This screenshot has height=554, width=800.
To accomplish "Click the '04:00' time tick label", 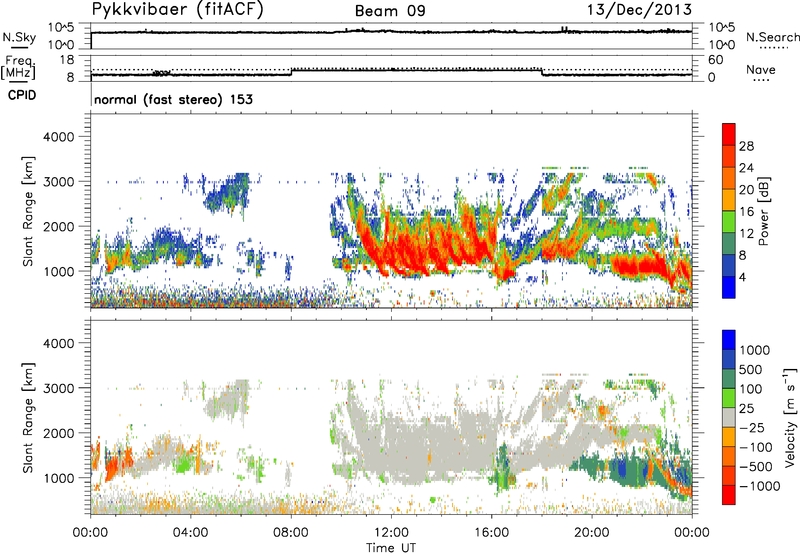I will pyautogui.click(x=190, y=533).
